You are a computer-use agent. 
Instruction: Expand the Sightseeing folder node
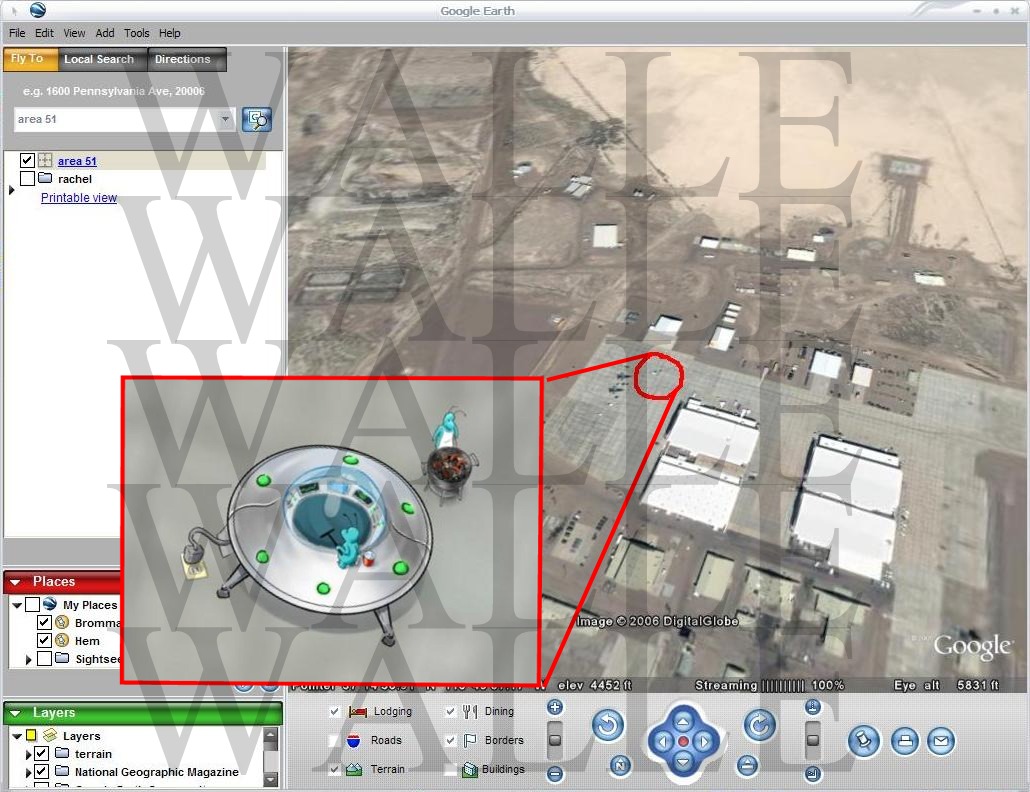tap(28, 659)
